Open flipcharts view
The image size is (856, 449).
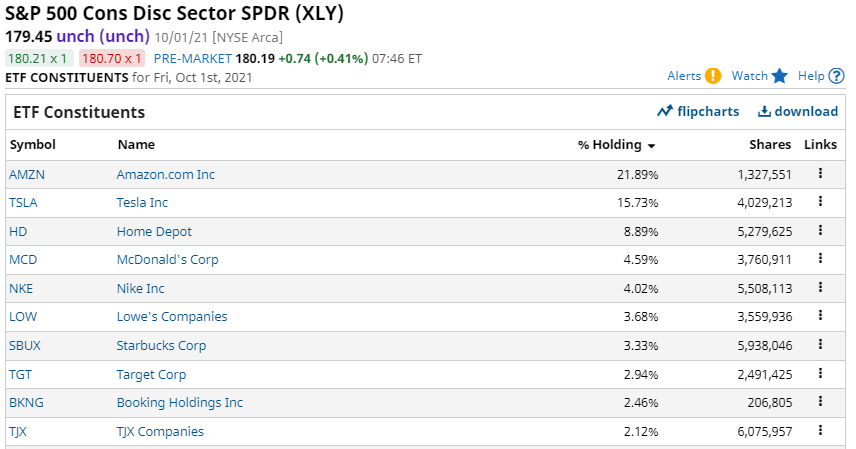(698, 111)
